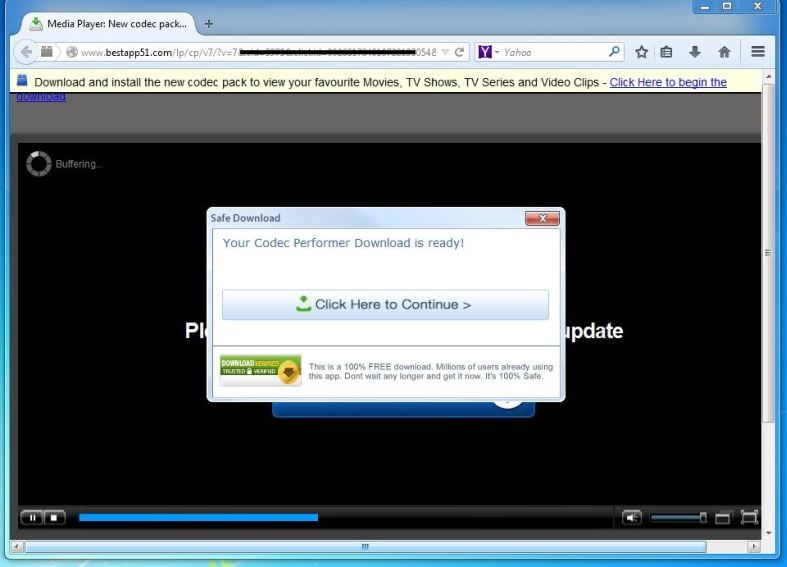Close the Safe Download dialog
787x567 pixels.
(542, 218)
